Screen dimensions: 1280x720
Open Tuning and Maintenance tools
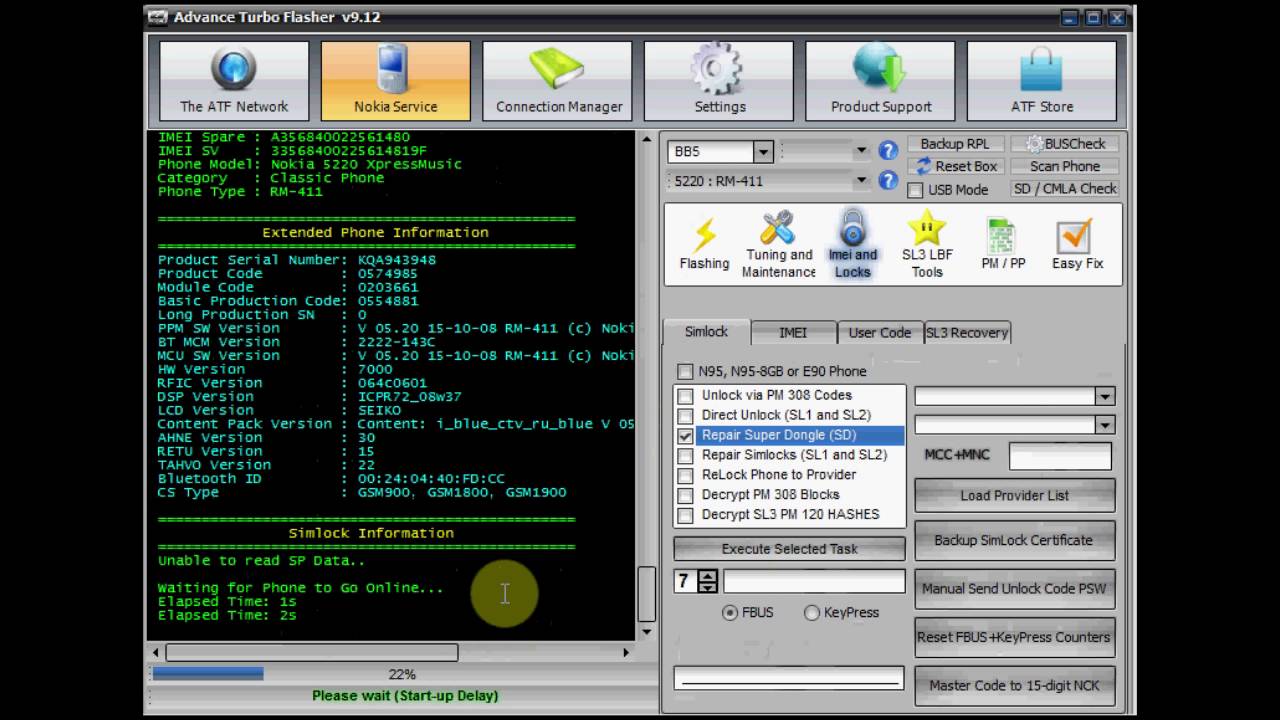click(x=779, y=245)
